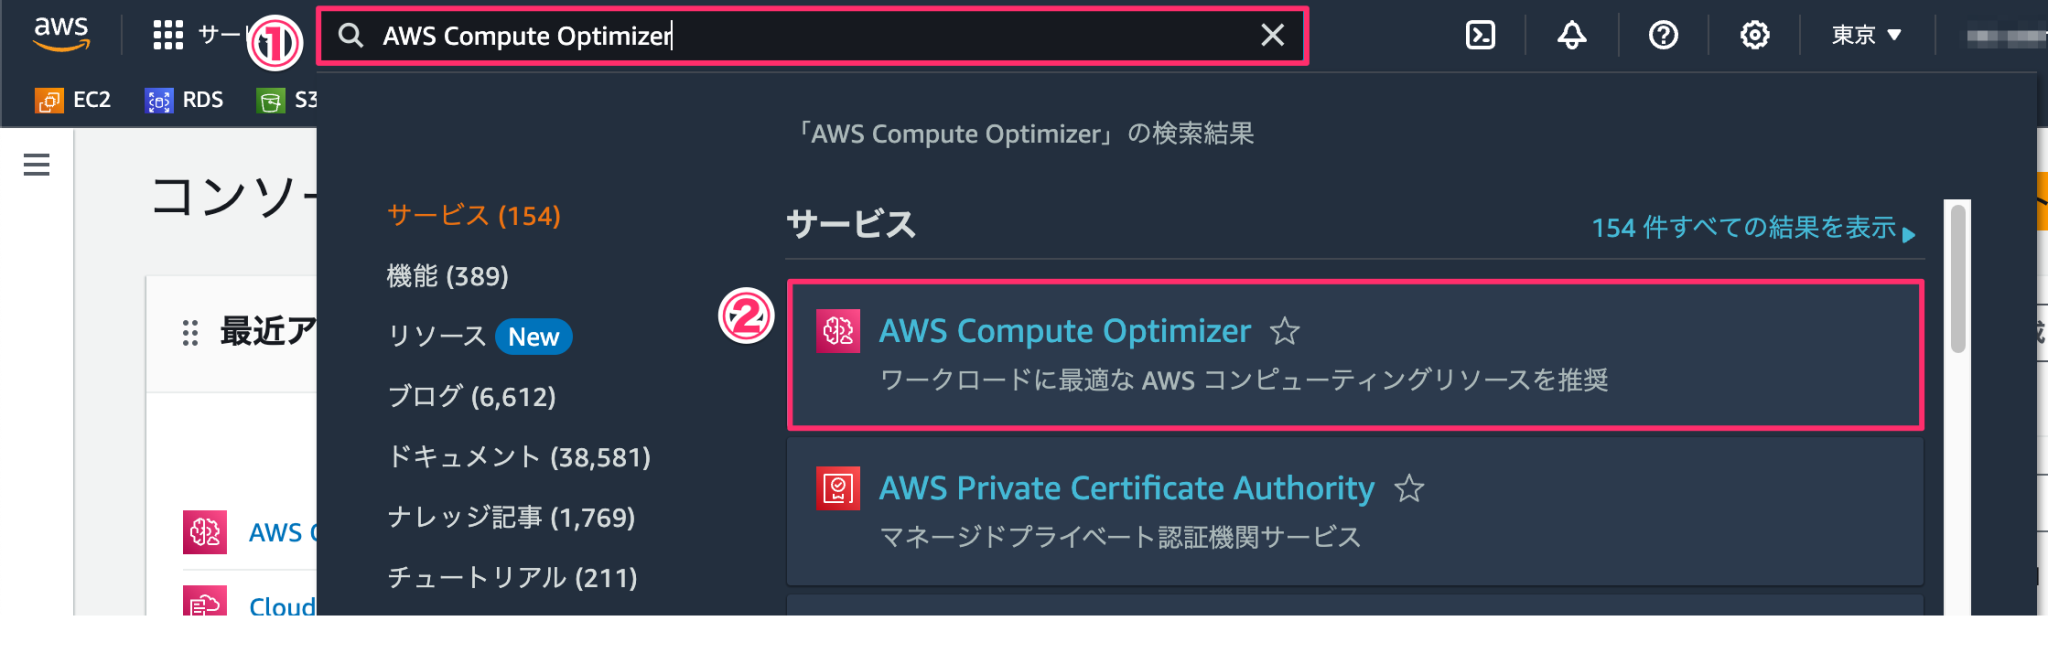Switch to the 機能 (389) results category
The image size is (2048, 653).
447,276
